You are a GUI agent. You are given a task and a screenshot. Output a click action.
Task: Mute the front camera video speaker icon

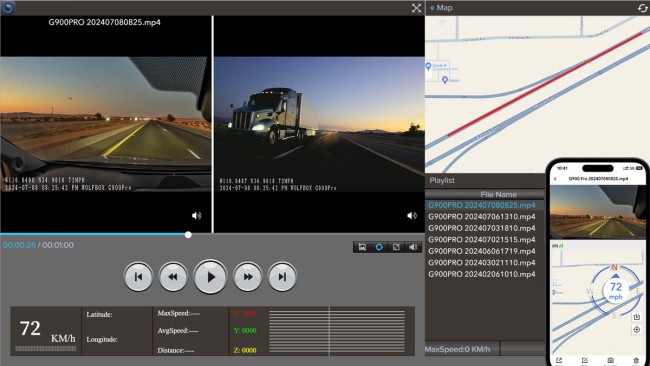pyautogui.click(x=196, y=216)
